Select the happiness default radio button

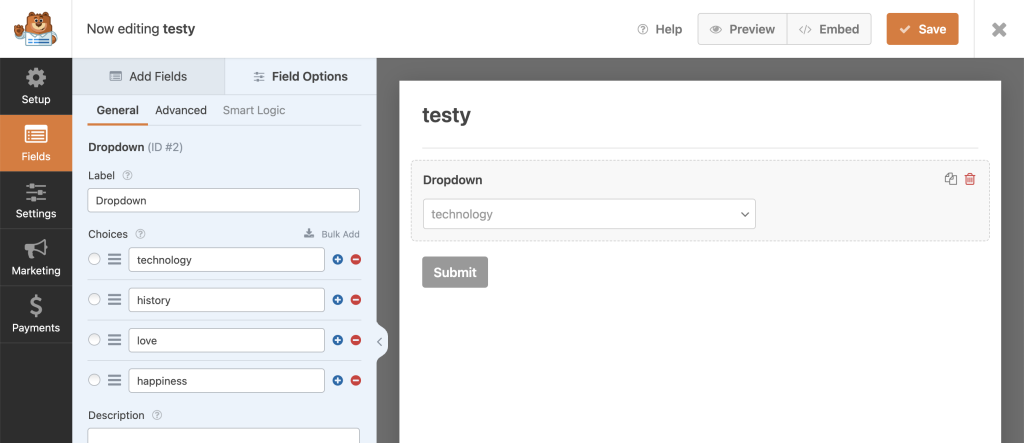[x=95, y=380]
